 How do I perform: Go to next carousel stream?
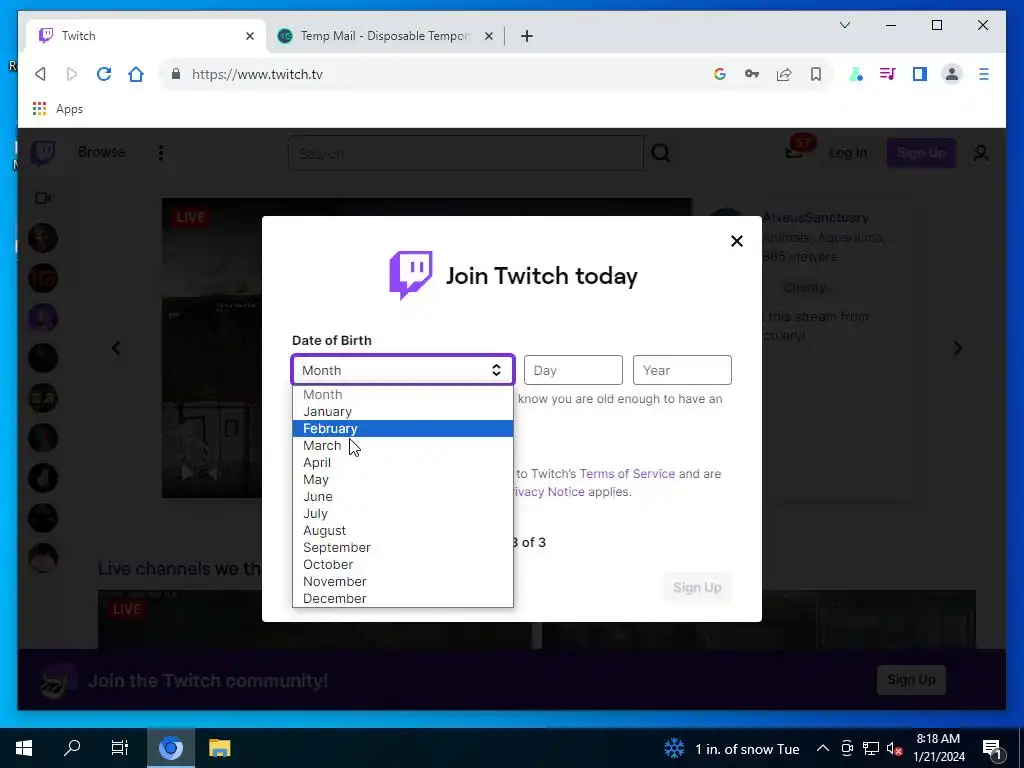[x=957, y=348]
